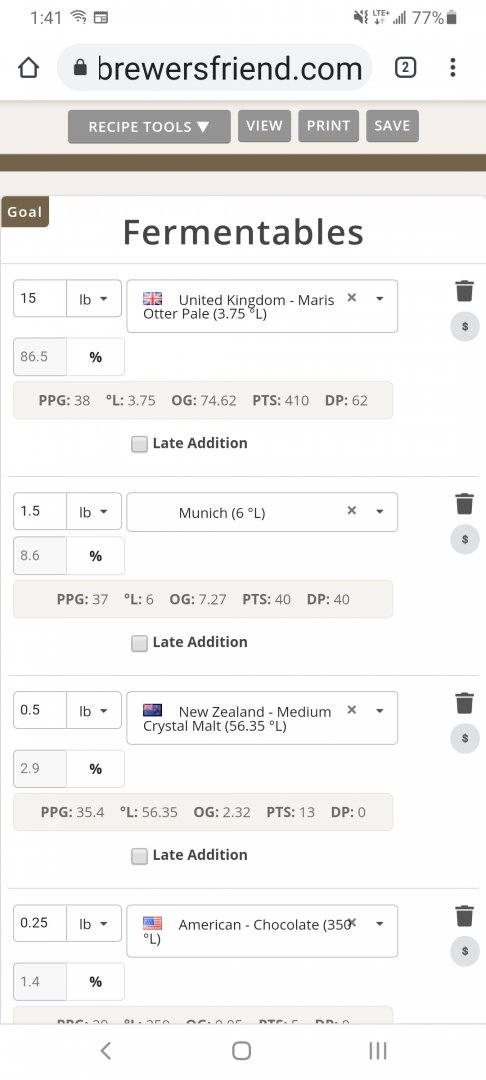Open the lb unit dropdown for Munich
The width and height of the screenshot is (486, 1080).
click(94, 512)
